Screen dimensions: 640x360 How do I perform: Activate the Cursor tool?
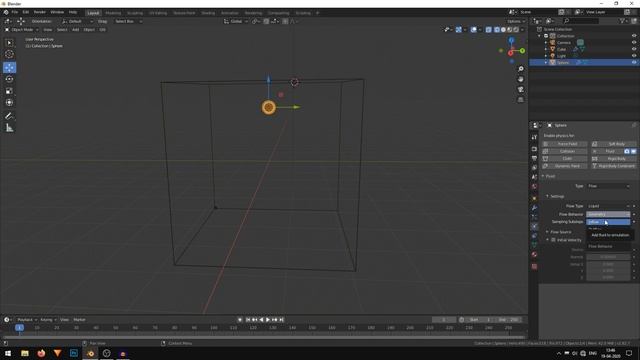[9, 54]
